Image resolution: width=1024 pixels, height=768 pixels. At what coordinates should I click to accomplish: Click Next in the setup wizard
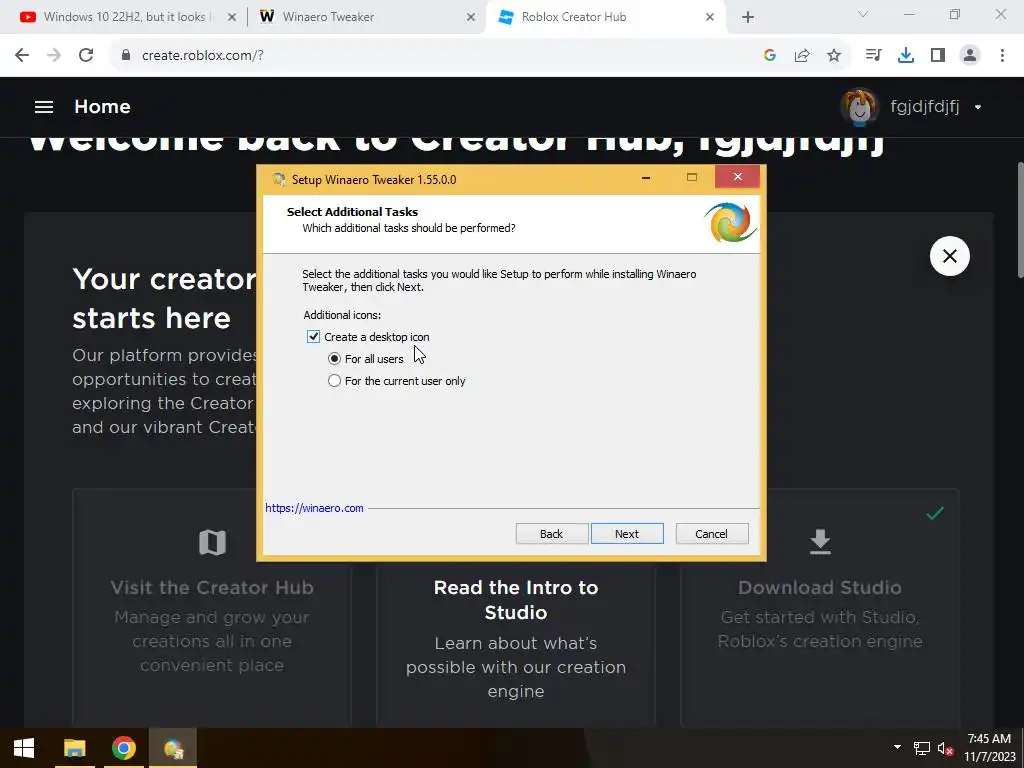tap(627, 534)
